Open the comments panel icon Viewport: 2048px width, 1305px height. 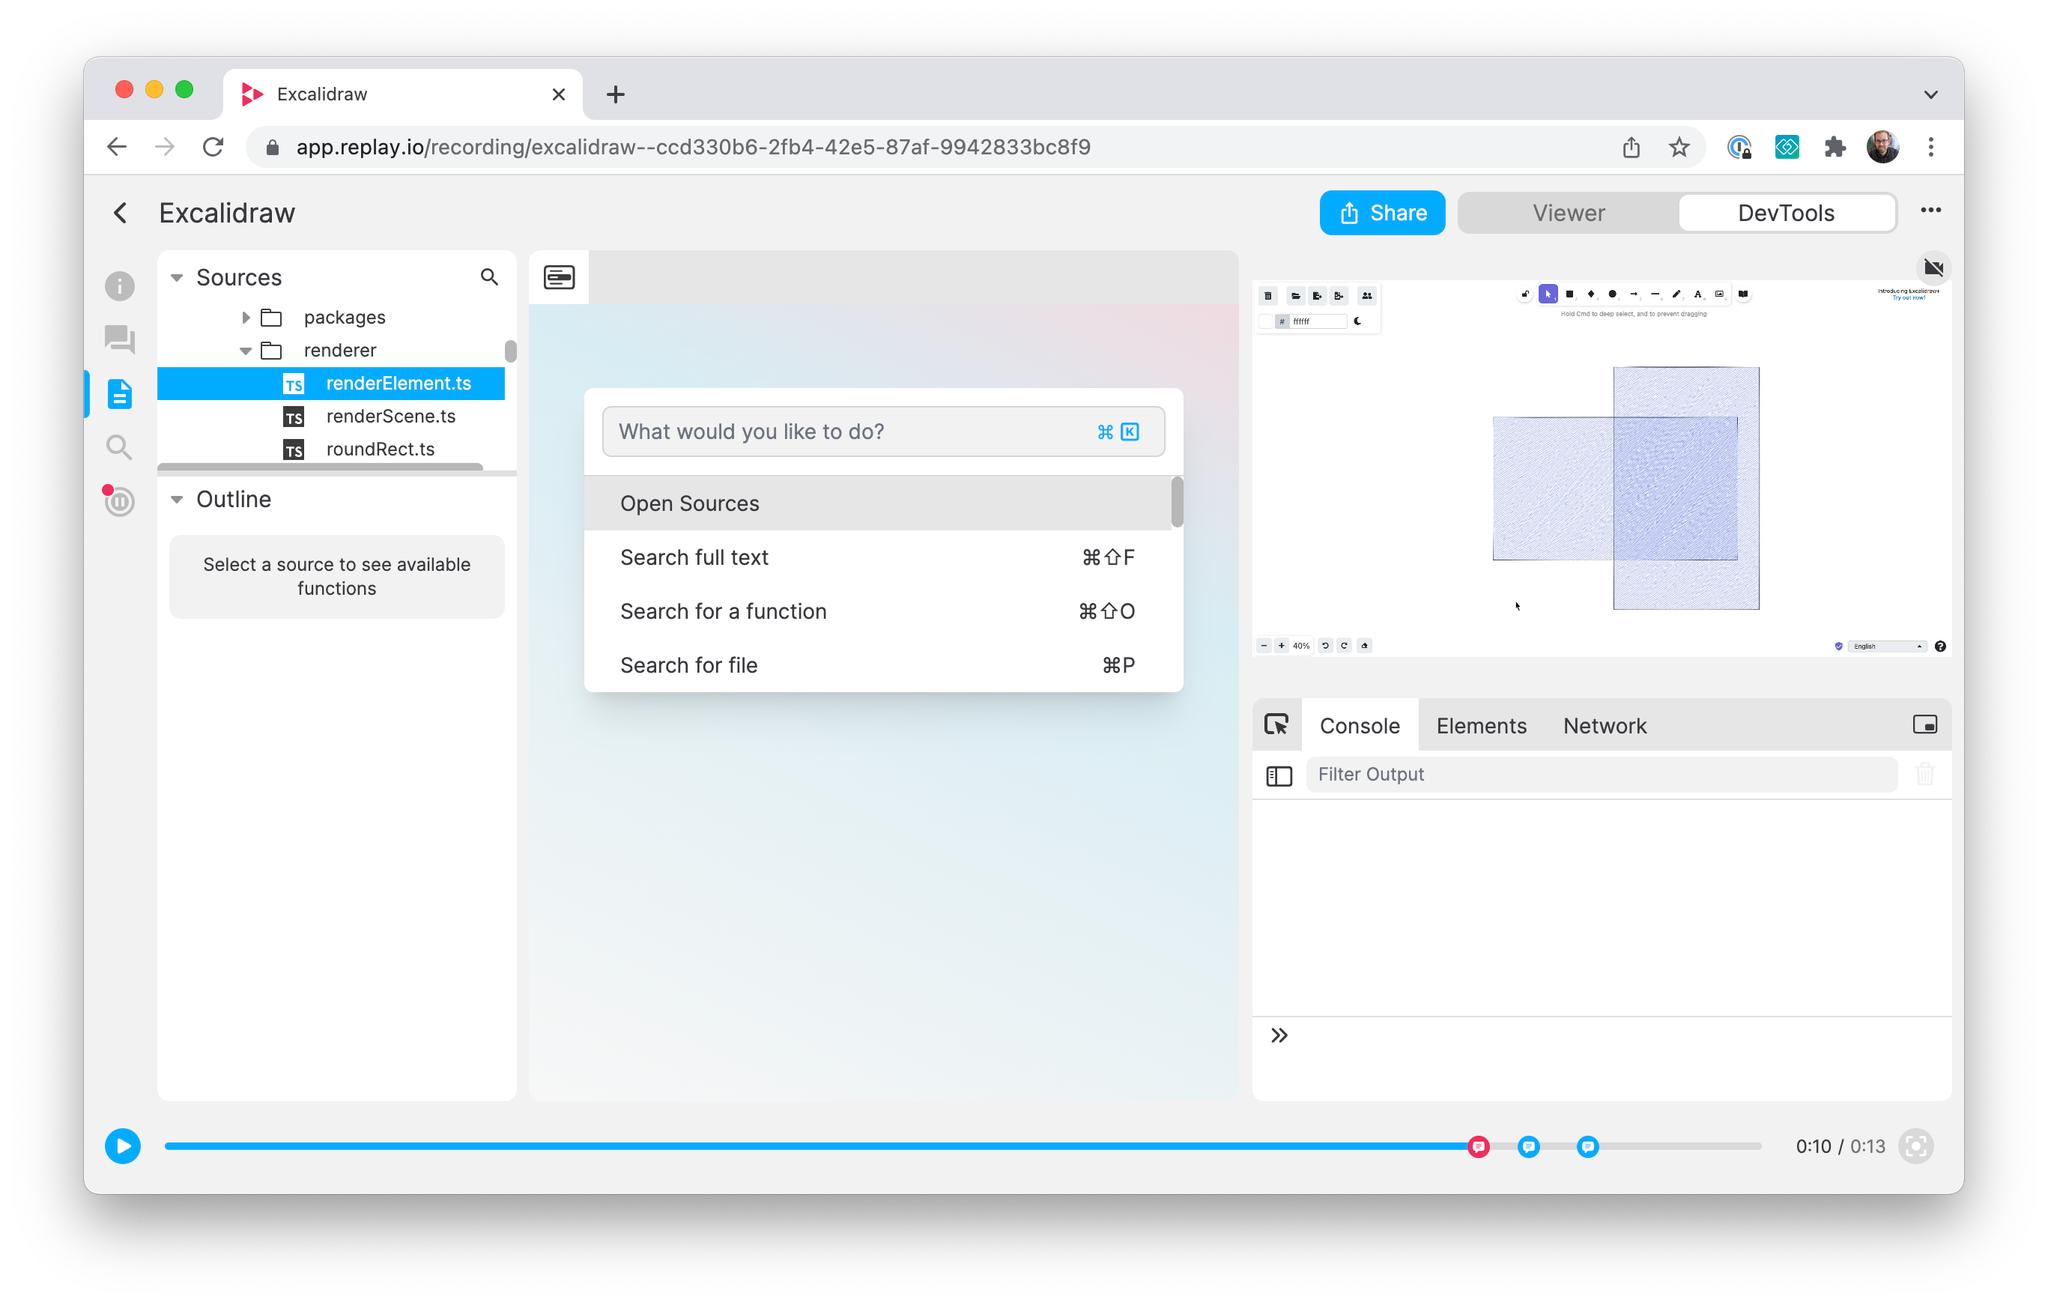point(120,339)
